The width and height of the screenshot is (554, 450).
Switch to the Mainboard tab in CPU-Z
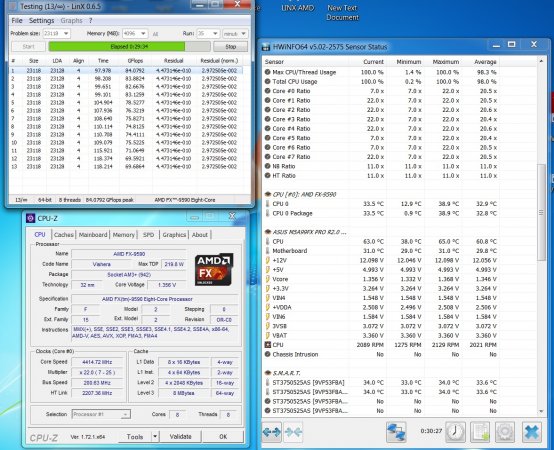coord(93,235)
